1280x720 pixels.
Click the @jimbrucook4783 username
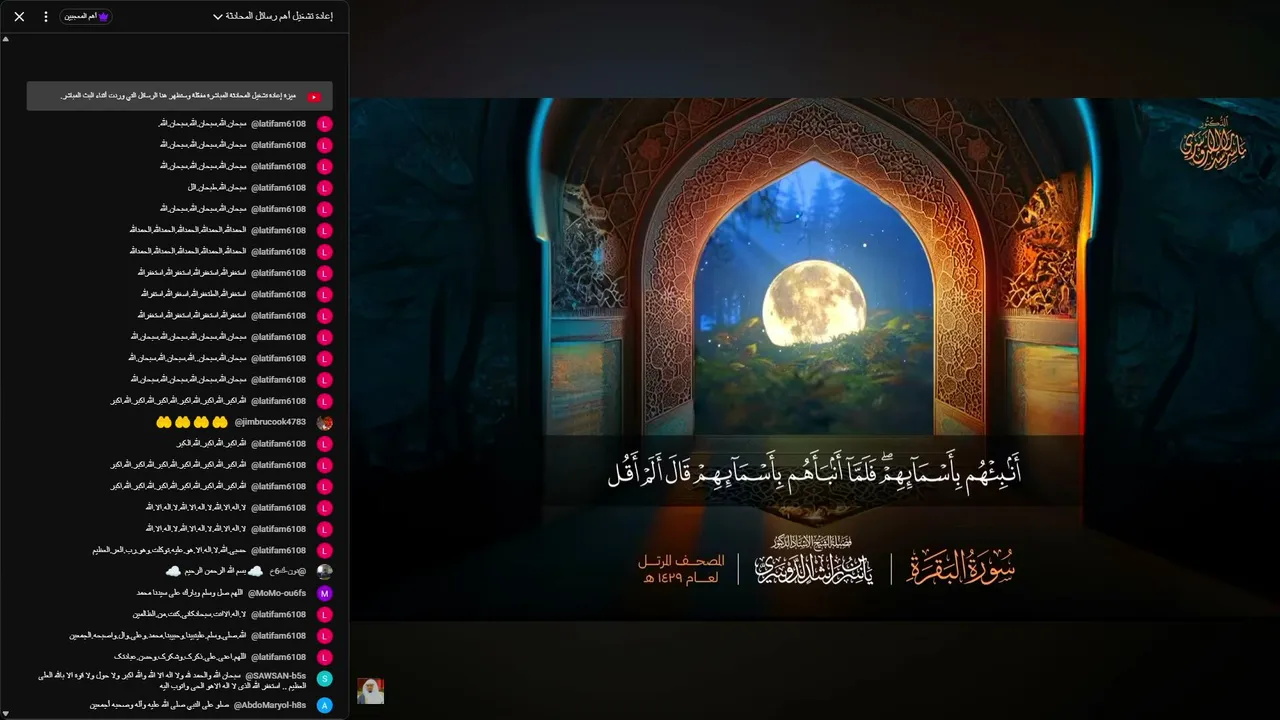click(x=270, y=422)
